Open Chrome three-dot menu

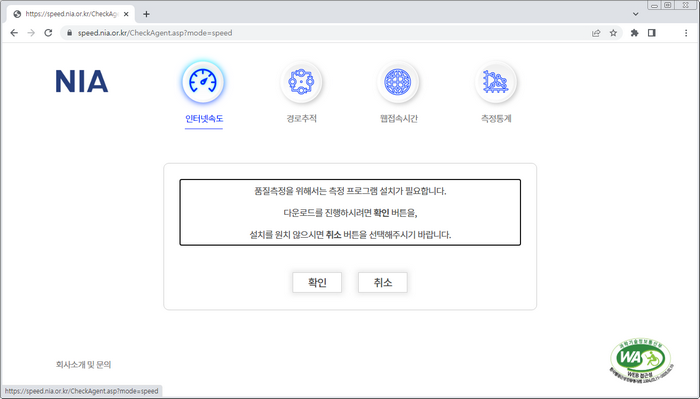tap(686, 33)
